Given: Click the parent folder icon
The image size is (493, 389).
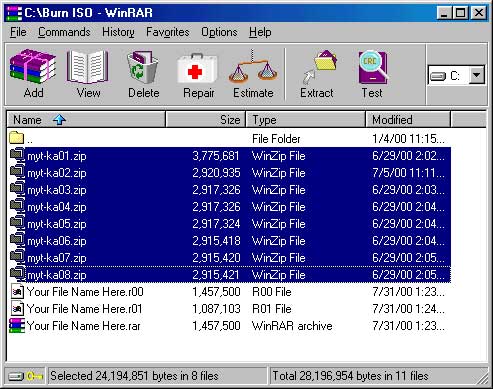Looking at the screenshot, I should click(17, 137).
